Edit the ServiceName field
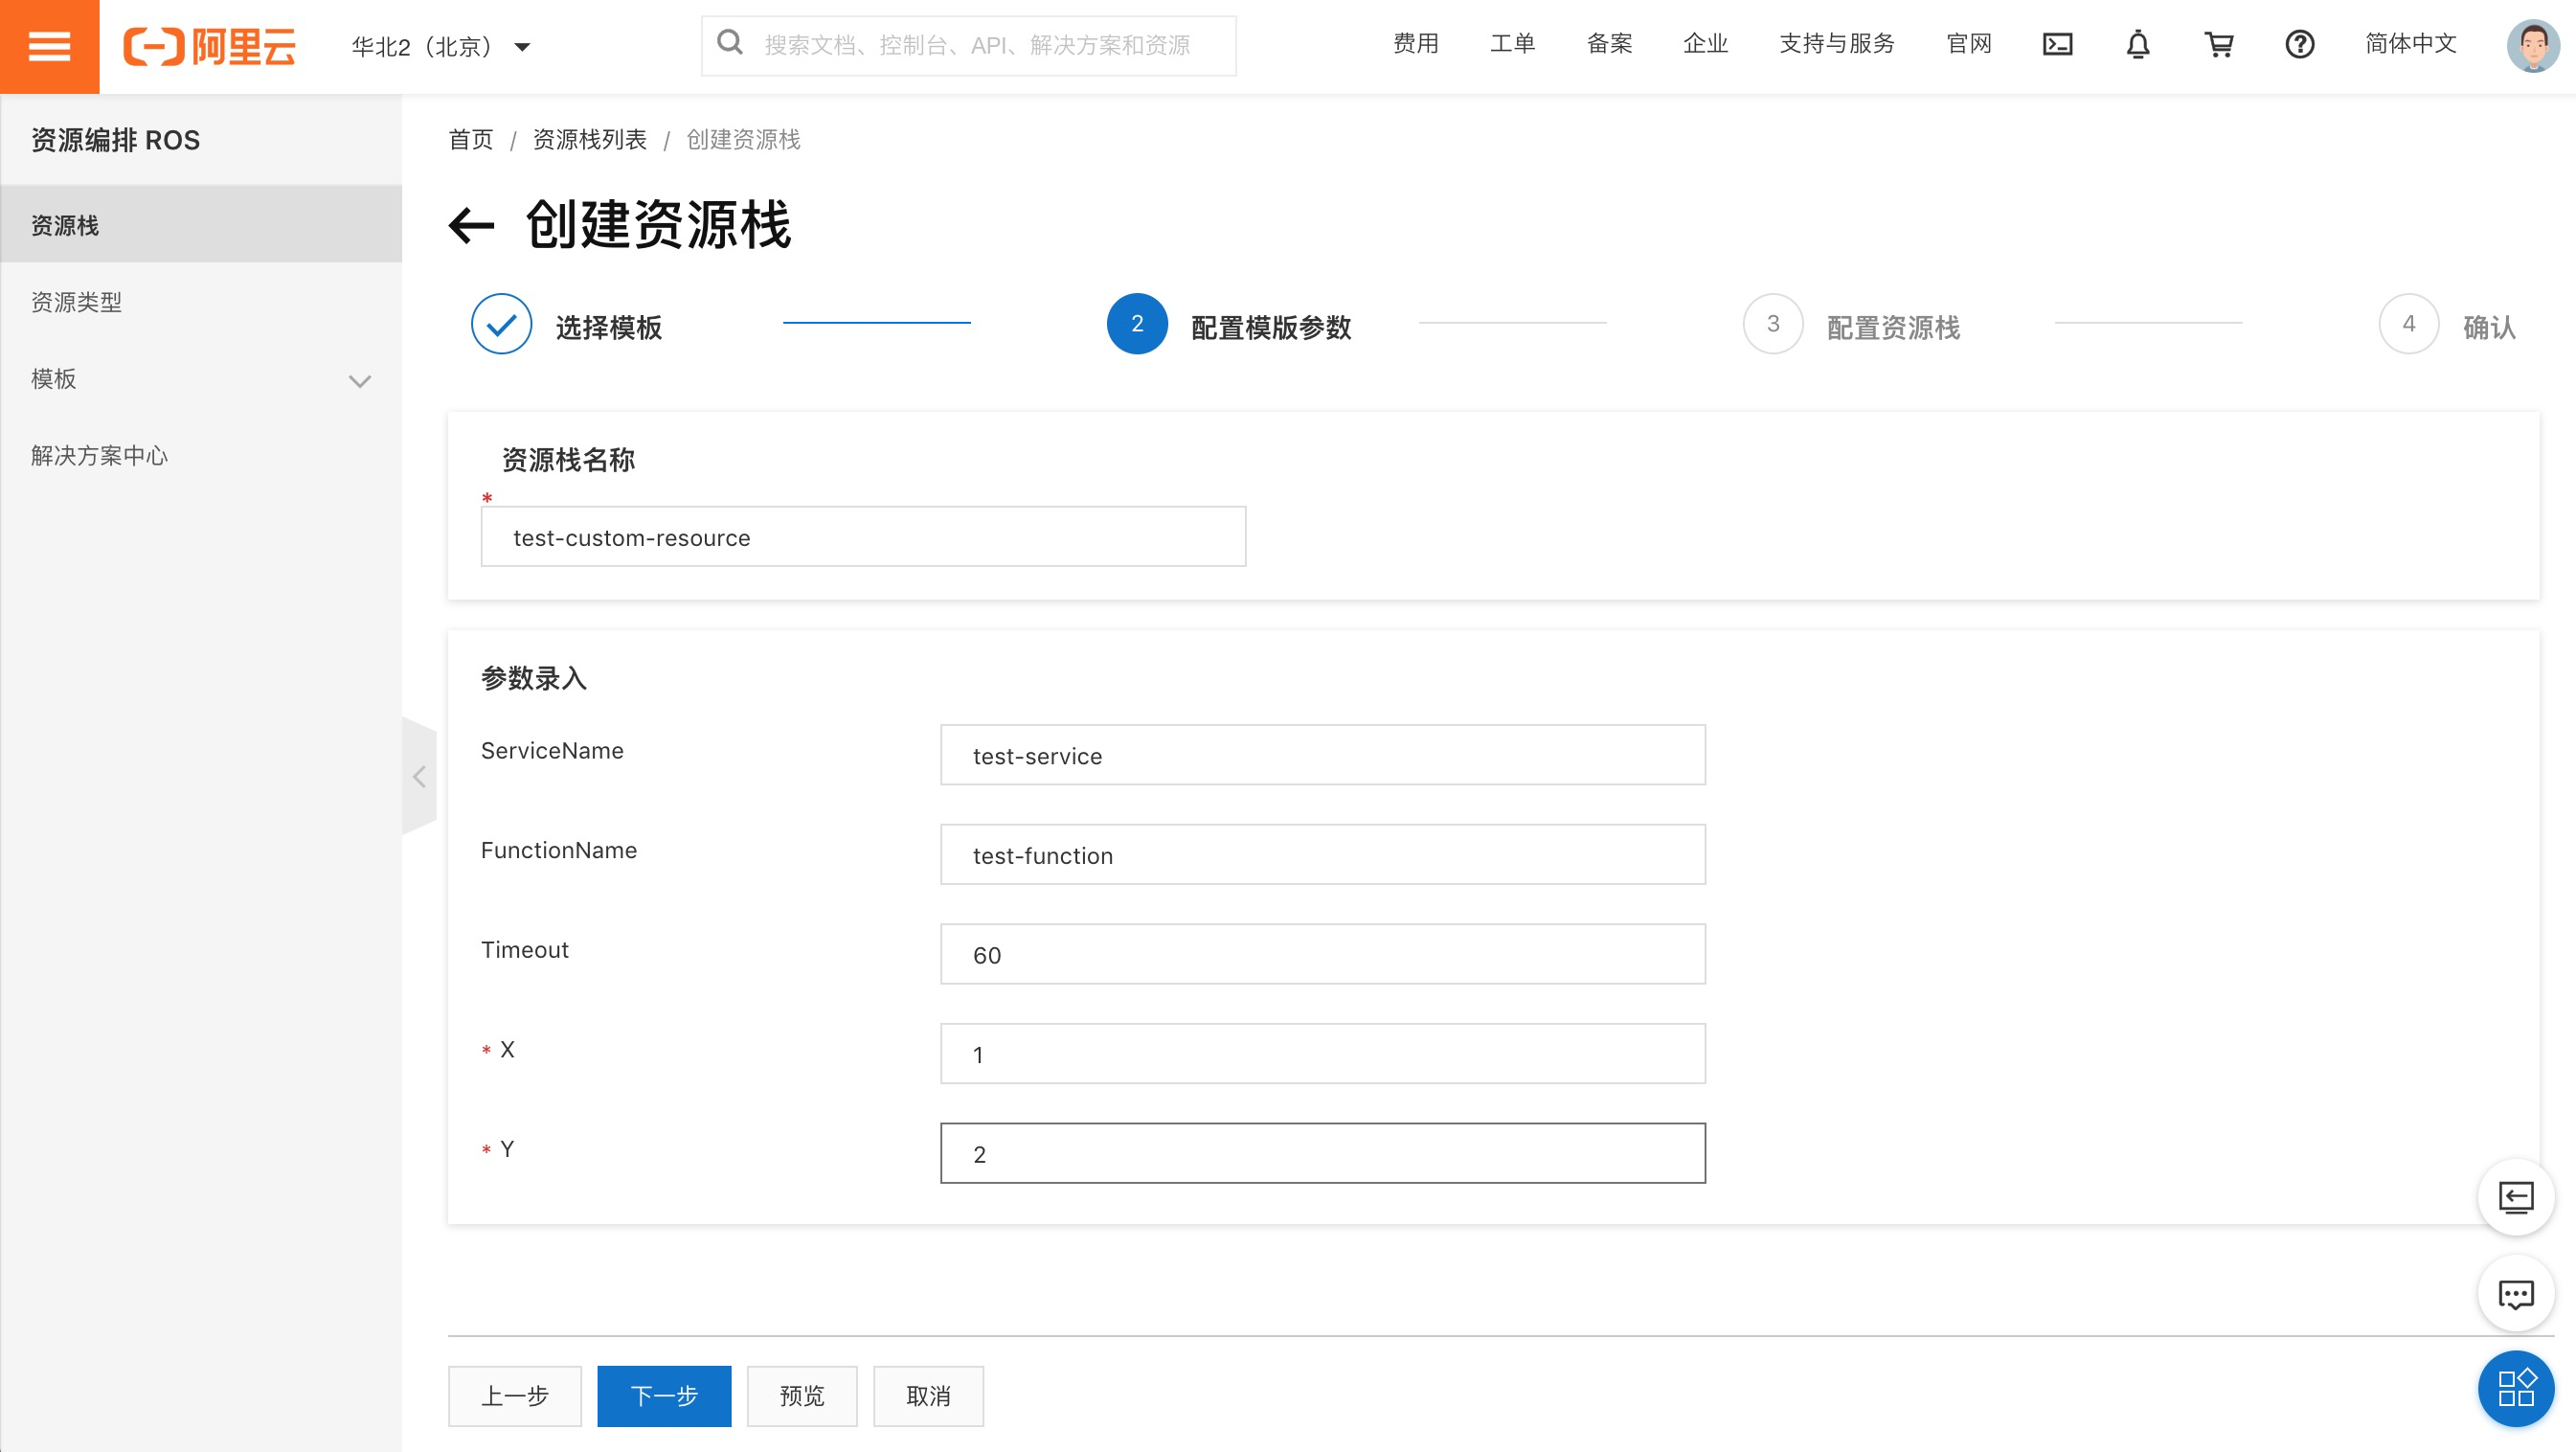The image size is (2576, 1452). (x=1322, y=755)
